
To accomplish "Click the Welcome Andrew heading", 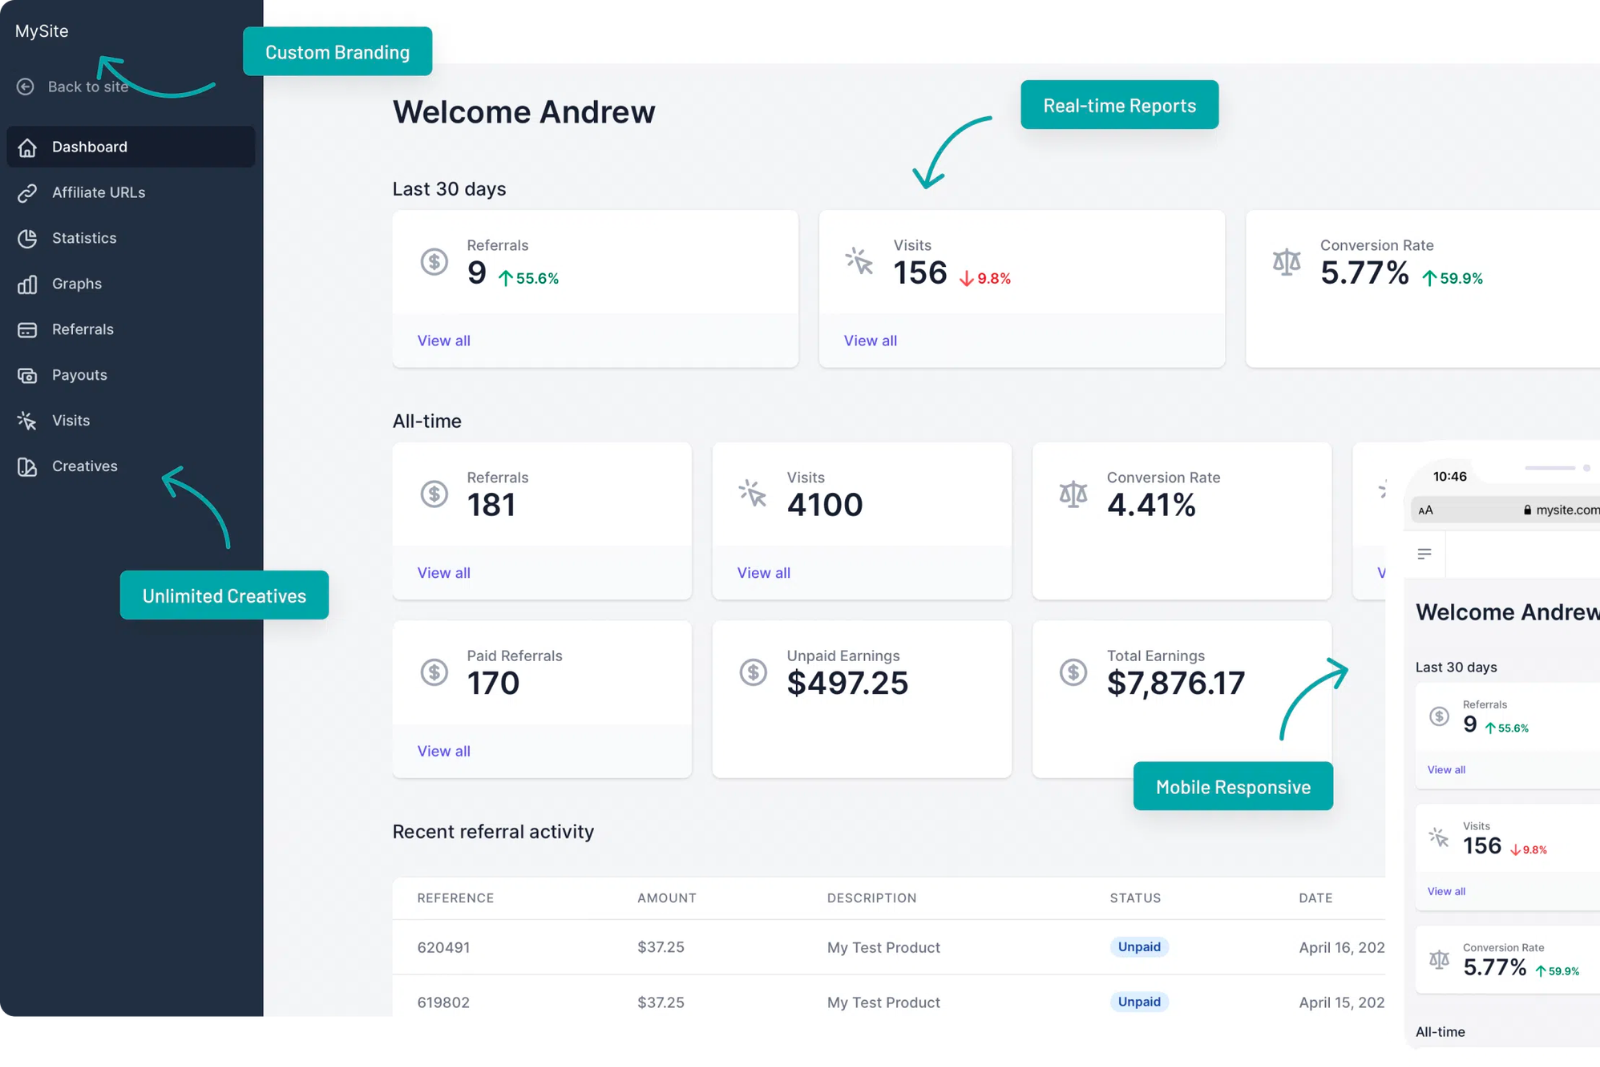I will point(524,112).
